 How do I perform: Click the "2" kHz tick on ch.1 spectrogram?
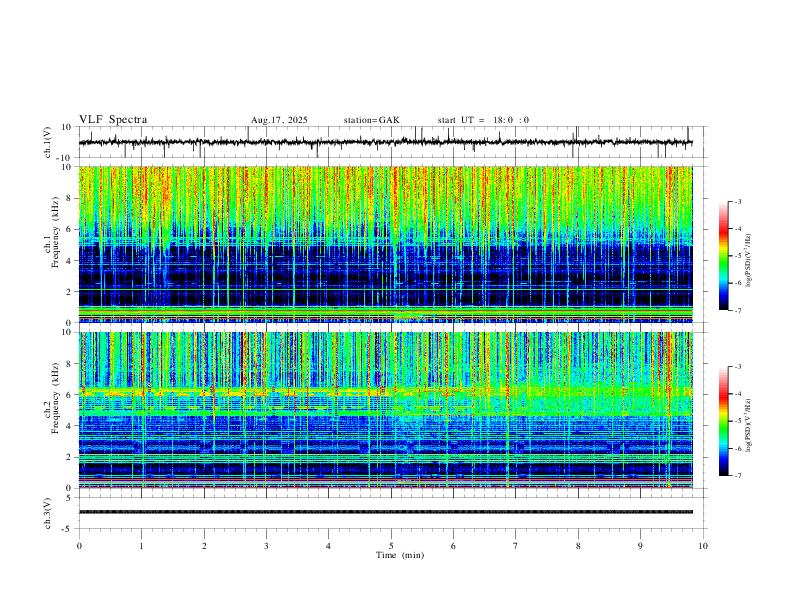70,292
